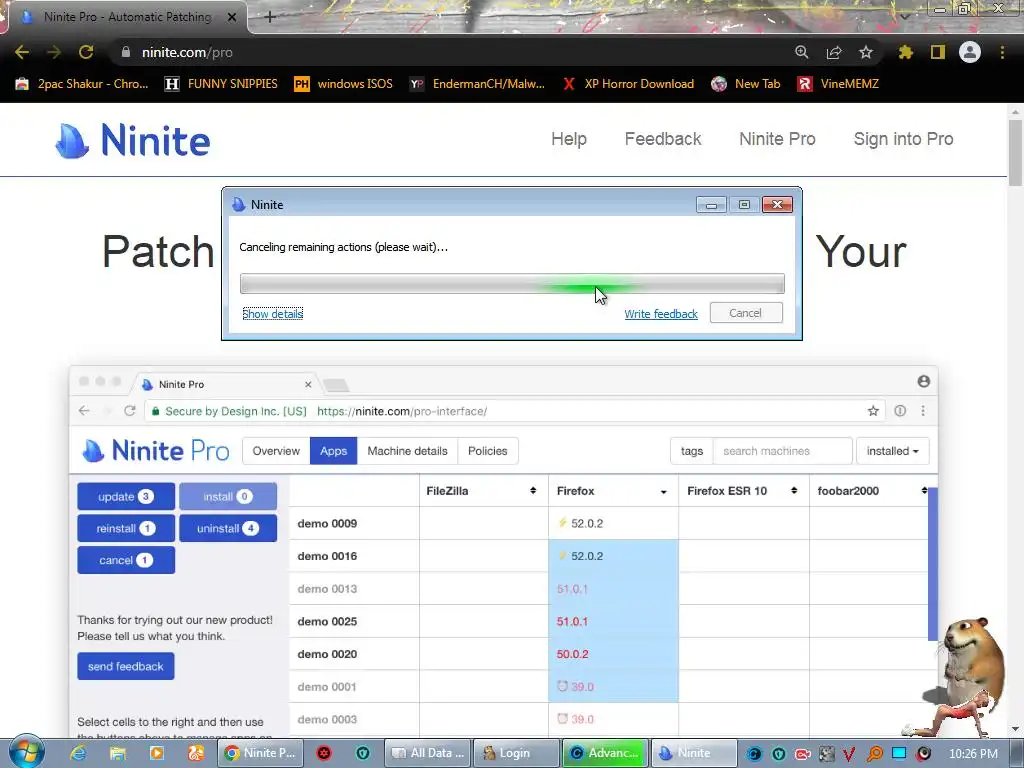Open the FUNNY SNIPPIES bookmark
Screen dimensions: 1024x768
coord(221,84)
